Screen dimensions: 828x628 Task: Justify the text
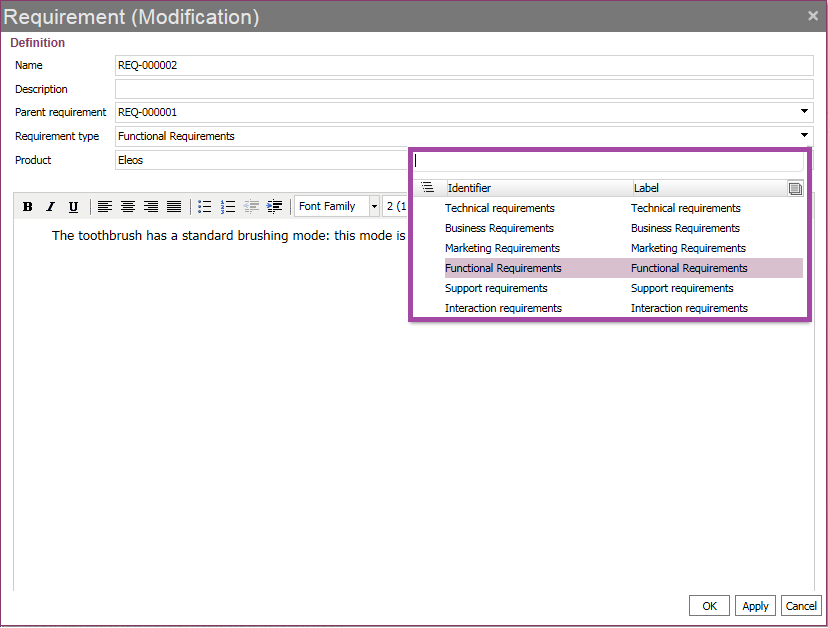pyautogui.click(x=174, y=207)
